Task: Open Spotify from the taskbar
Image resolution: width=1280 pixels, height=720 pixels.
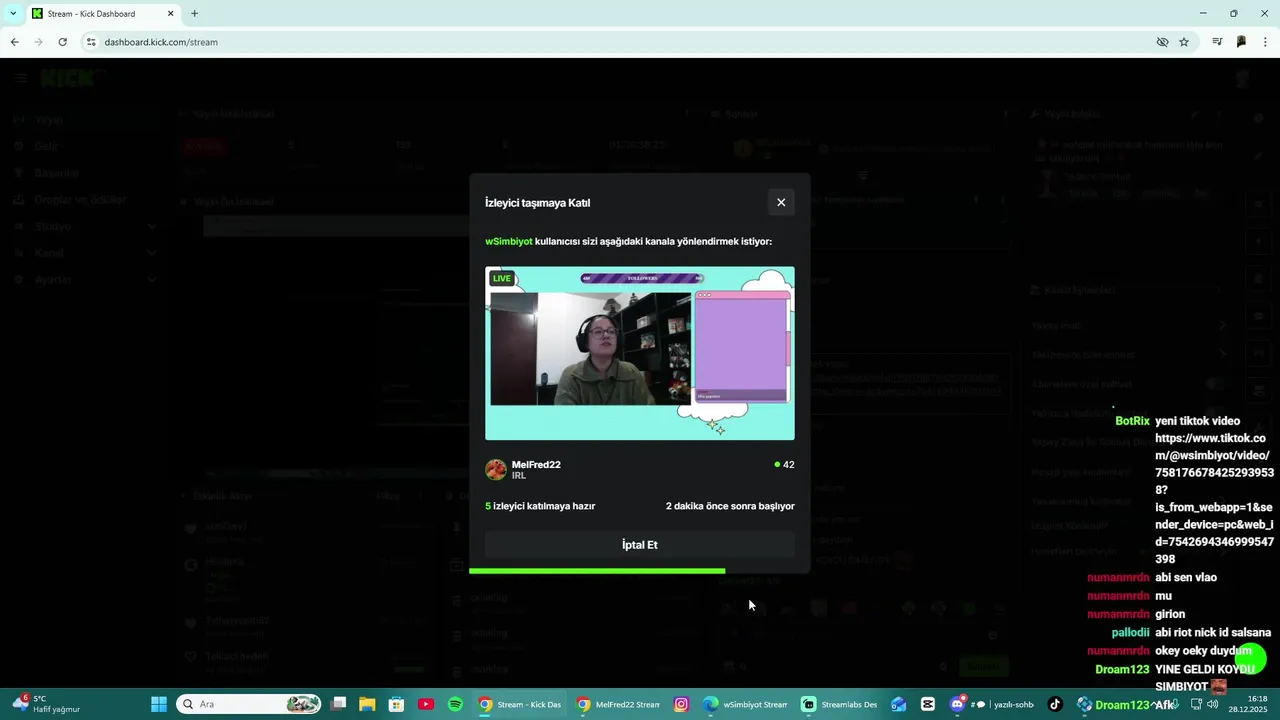Action: pyautogui.click(x=455, y=704)
